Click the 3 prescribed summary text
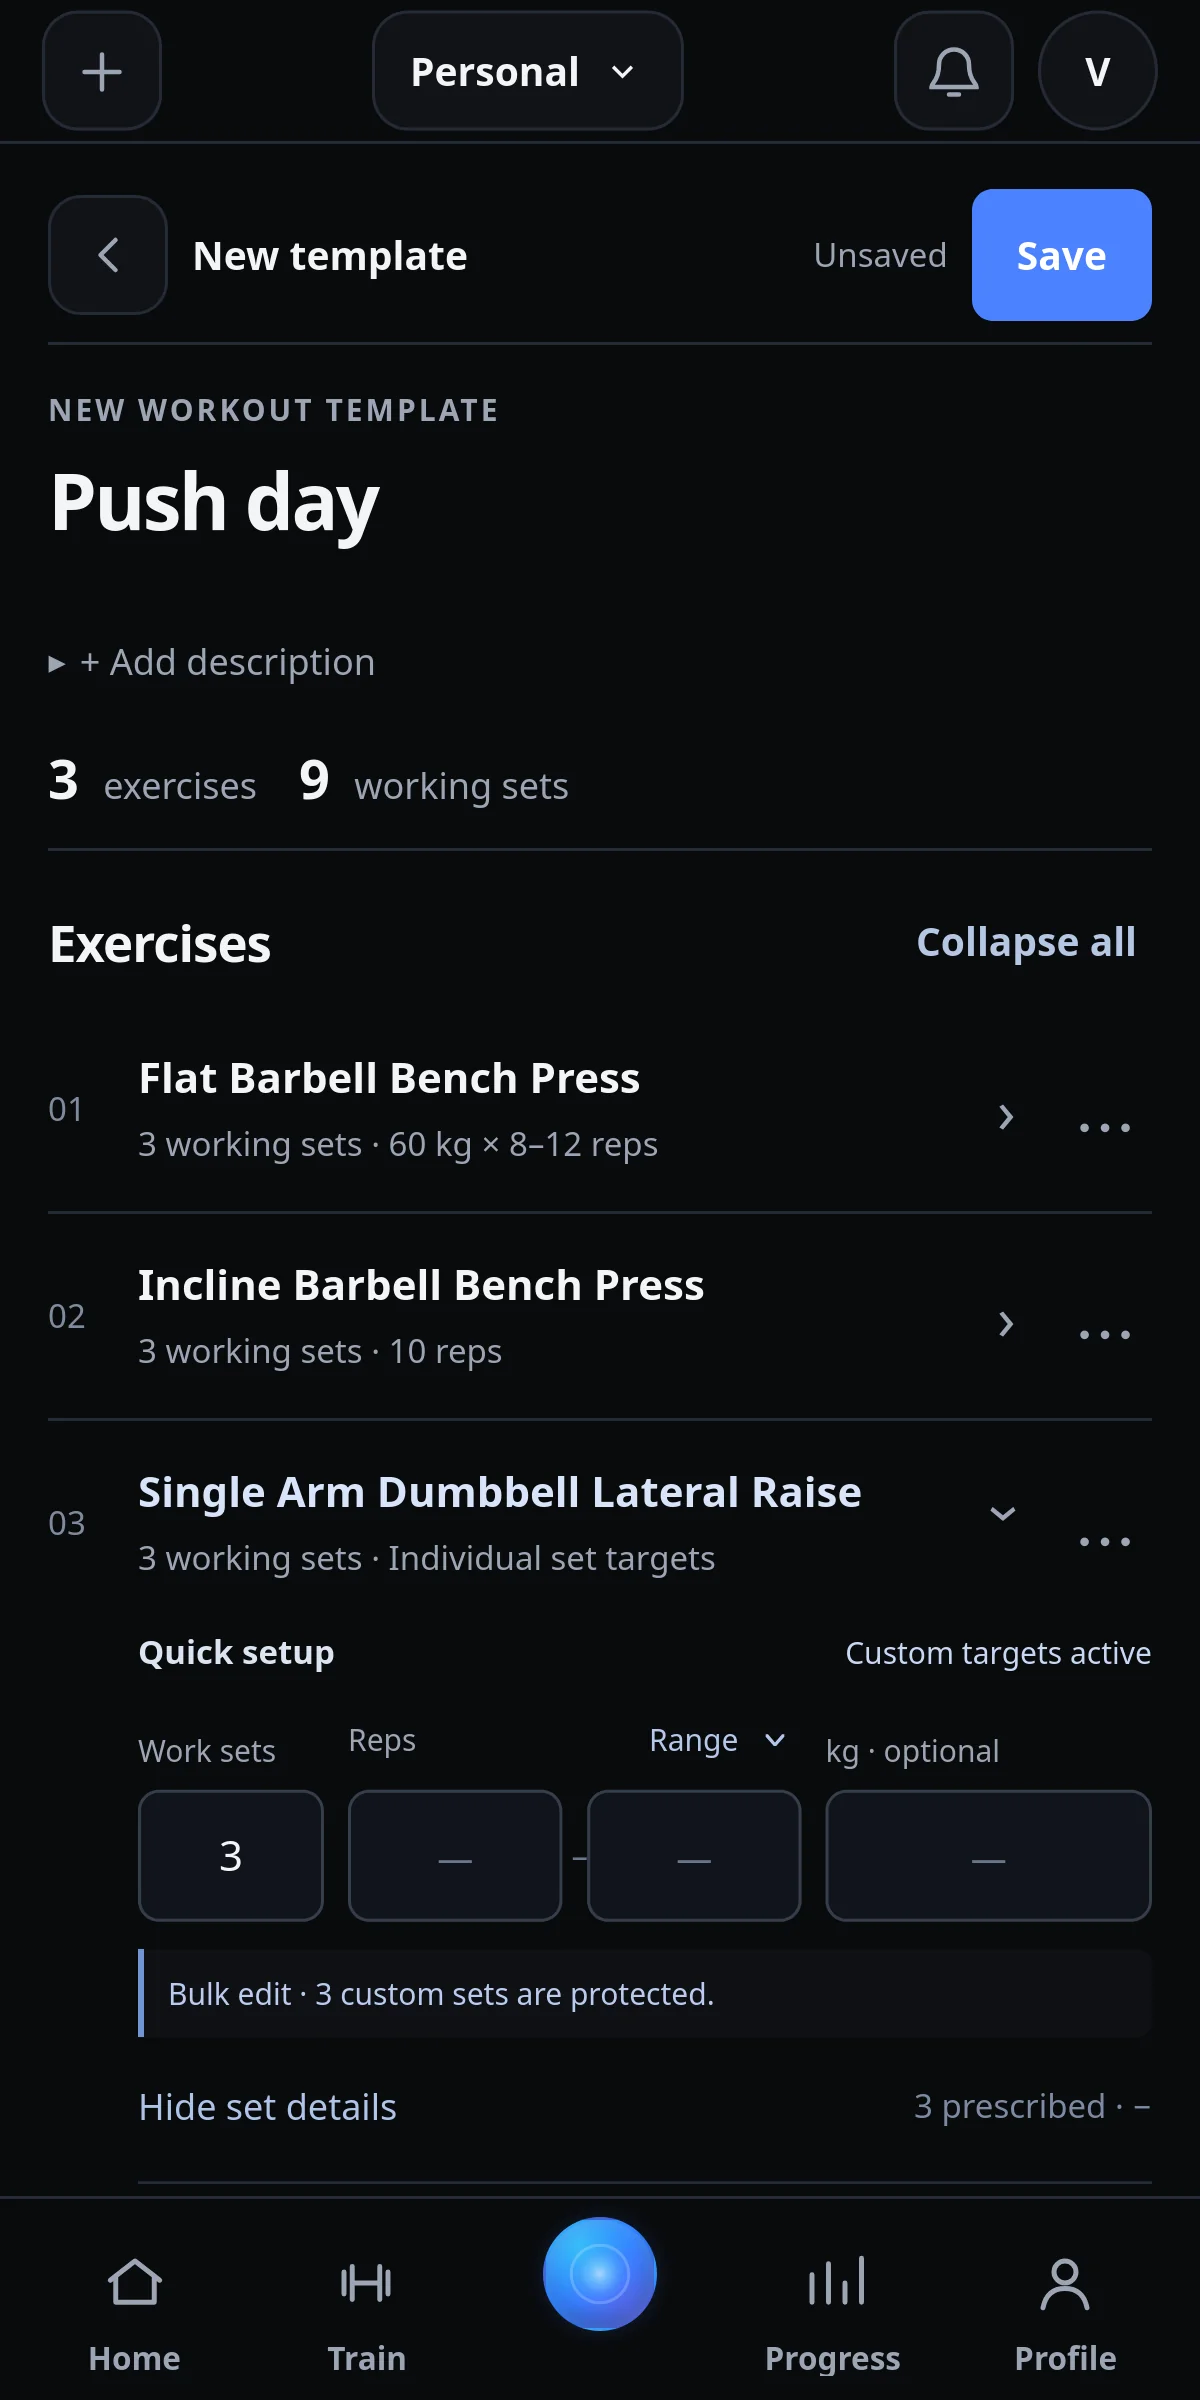This screenshot has width=1200, height=2400. pyautogui.click(x=1032, y=2106)
